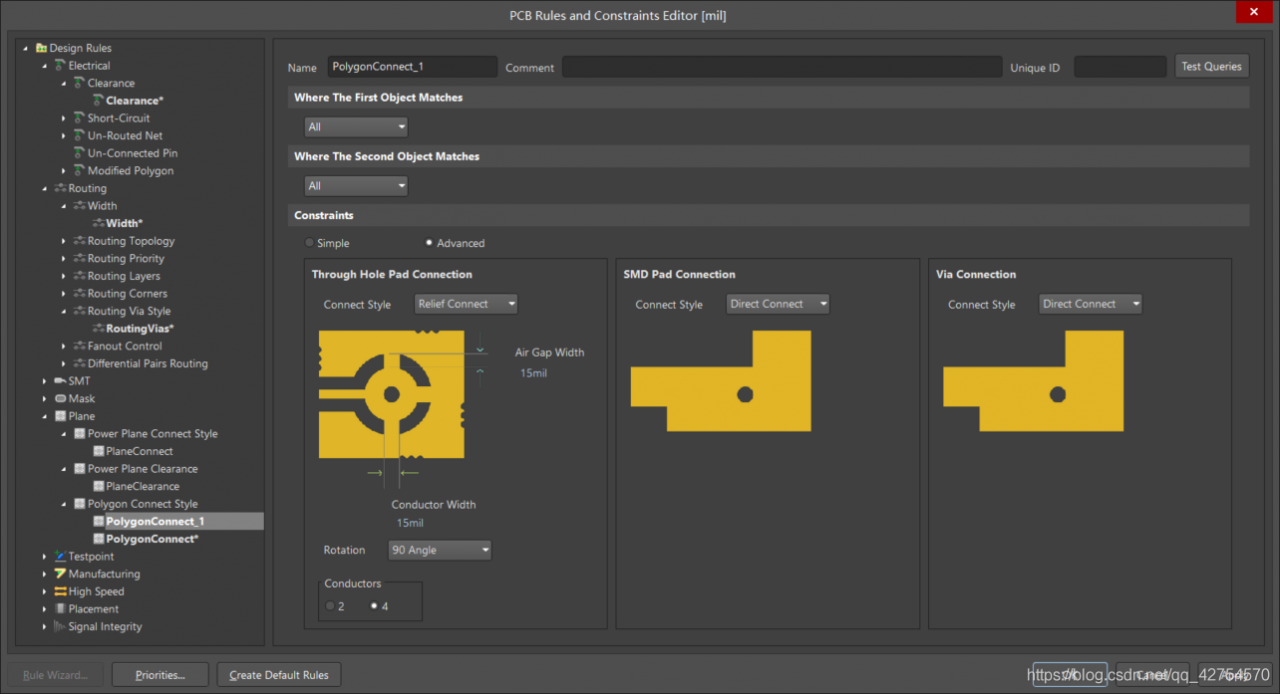Click the Air Gap Width 15mil value
Image resolution: width=1280 pixels, height=694 pixels.
[x=533, y=373]
